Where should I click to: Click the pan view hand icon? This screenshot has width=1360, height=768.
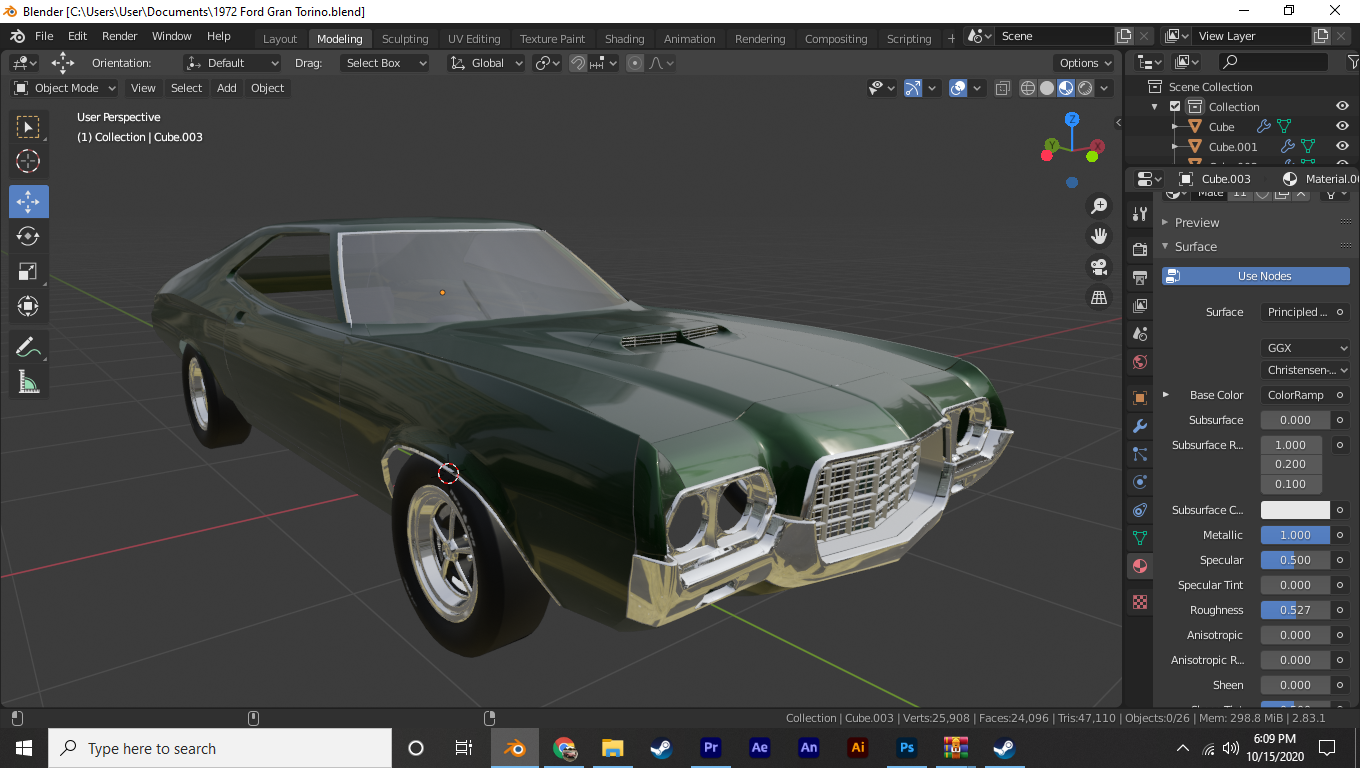point(1099,236)
